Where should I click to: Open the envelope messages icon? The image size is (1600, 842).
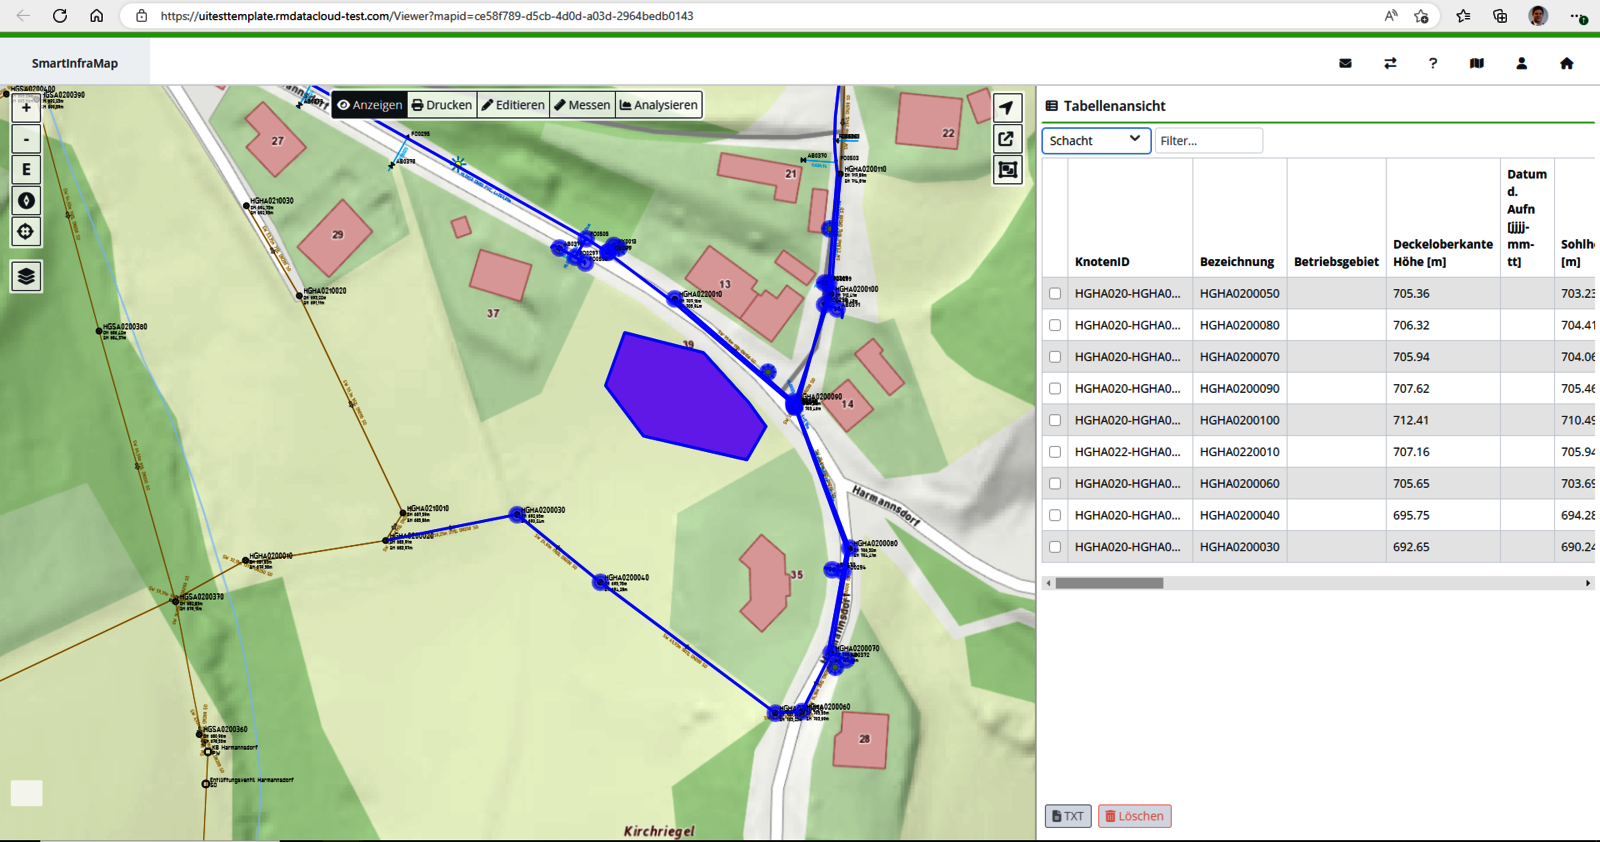(x=1345, y=63)
